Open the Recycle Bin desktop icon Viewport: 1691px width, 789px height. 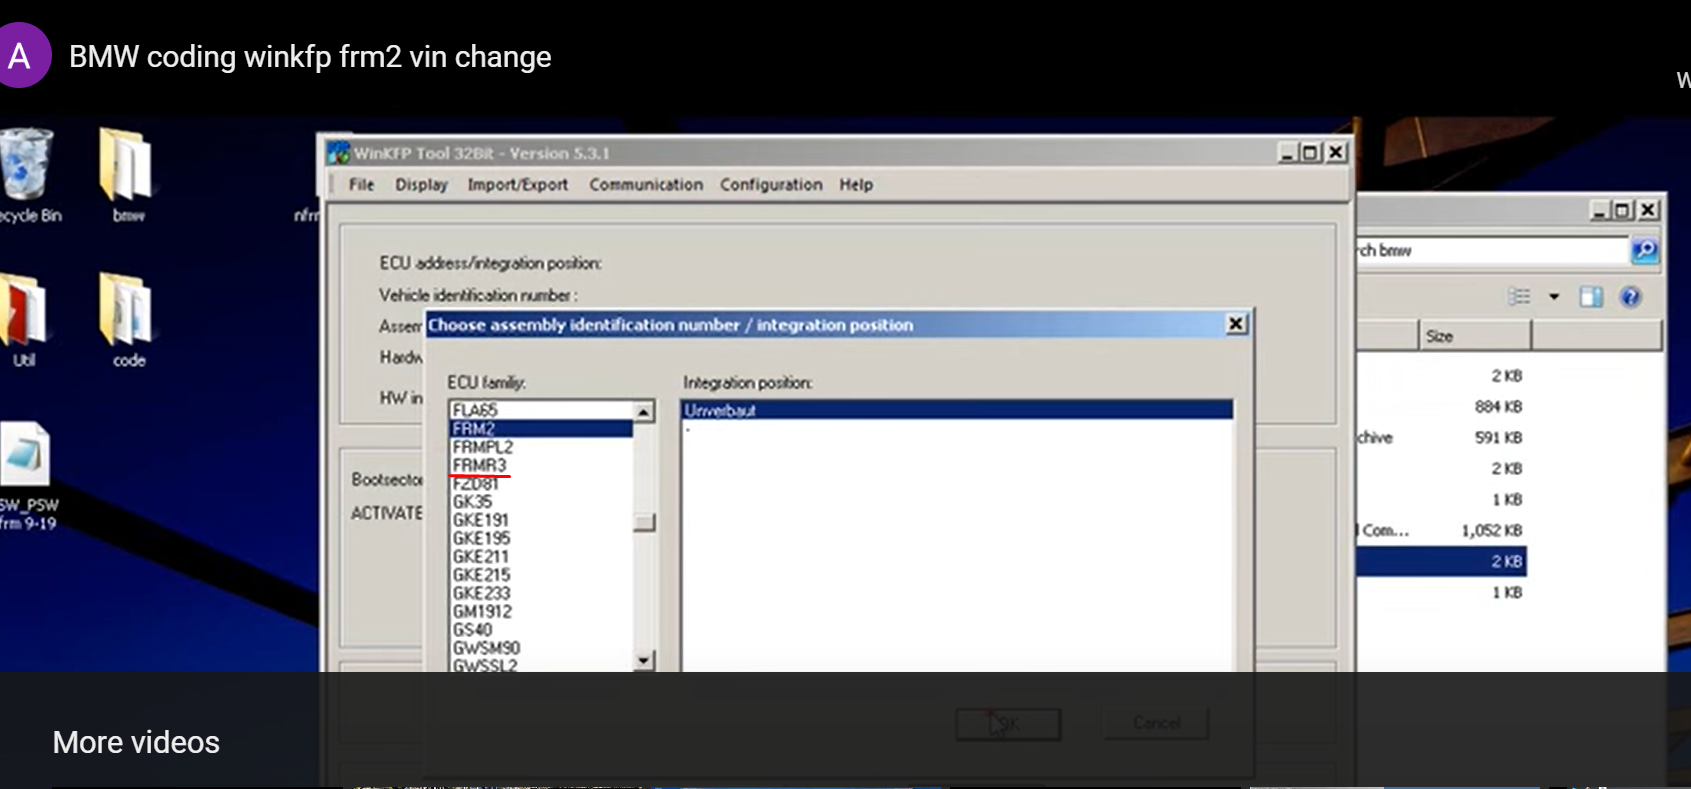tap(27, 175)
